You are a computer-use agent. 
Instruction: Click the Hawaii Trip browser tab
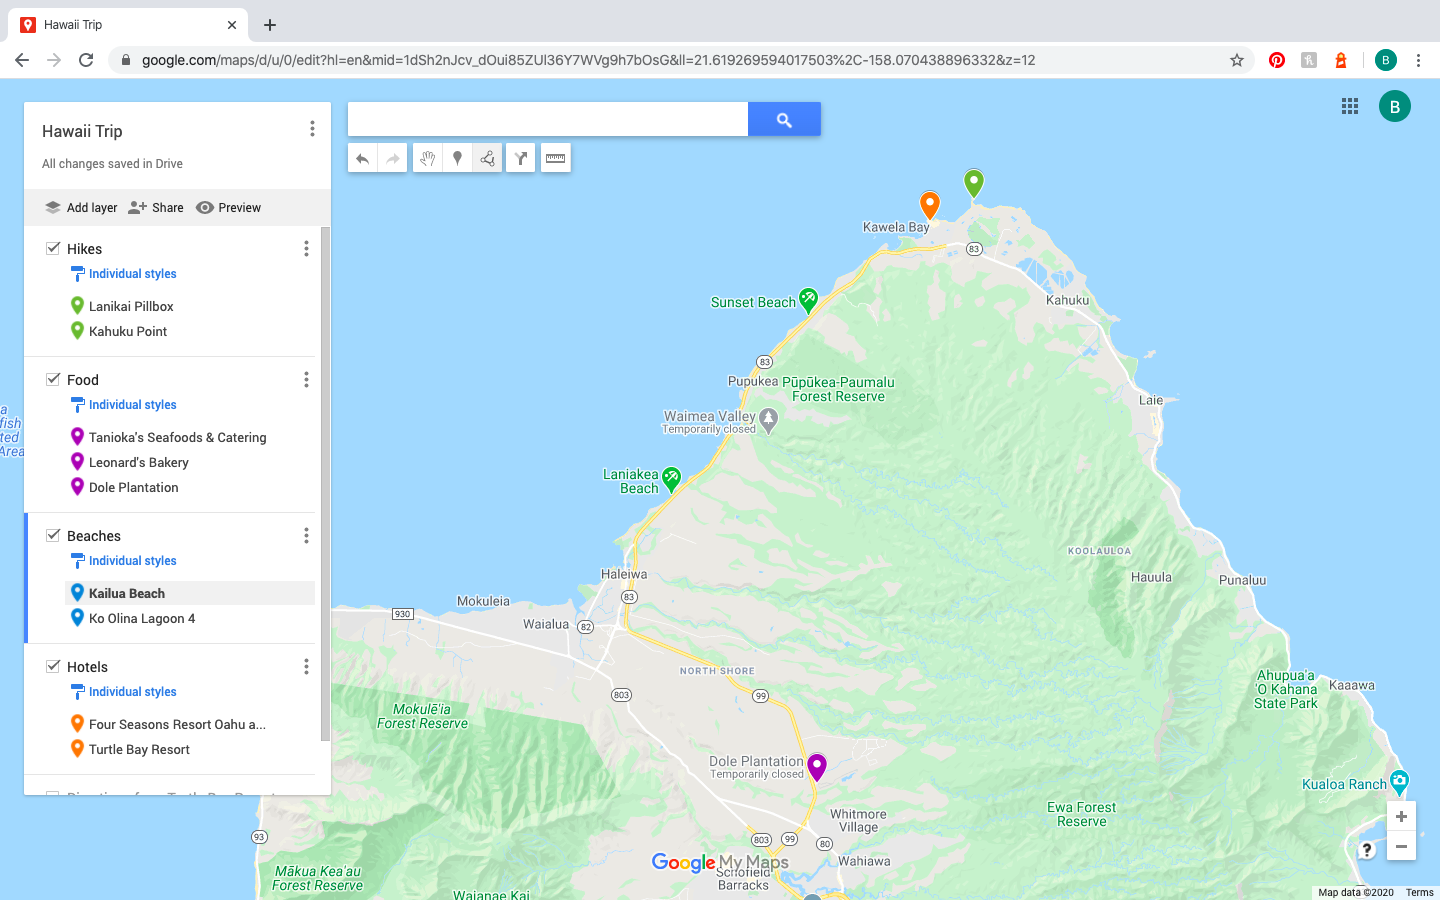coord(128,25)
